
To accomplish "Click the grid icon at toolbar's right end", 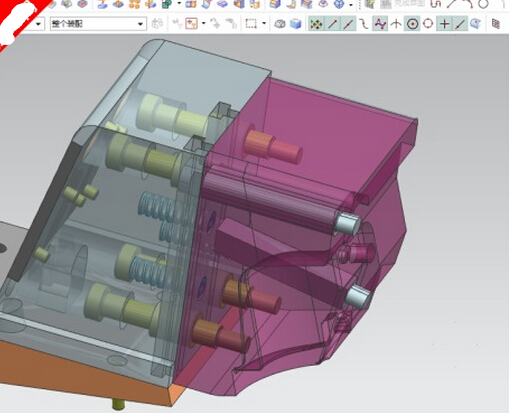I will (x=496, y=24).
